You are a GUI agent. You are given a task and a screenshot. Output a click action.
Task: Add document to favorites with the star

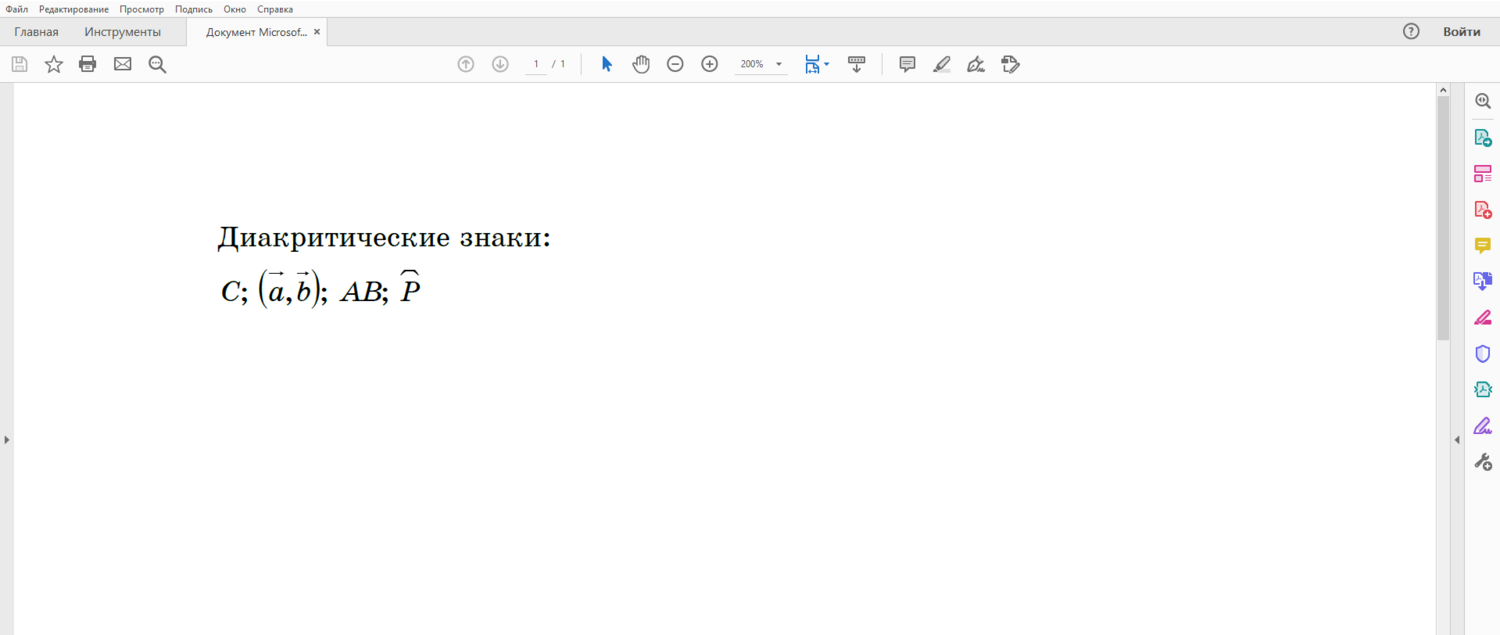[53, 63]
